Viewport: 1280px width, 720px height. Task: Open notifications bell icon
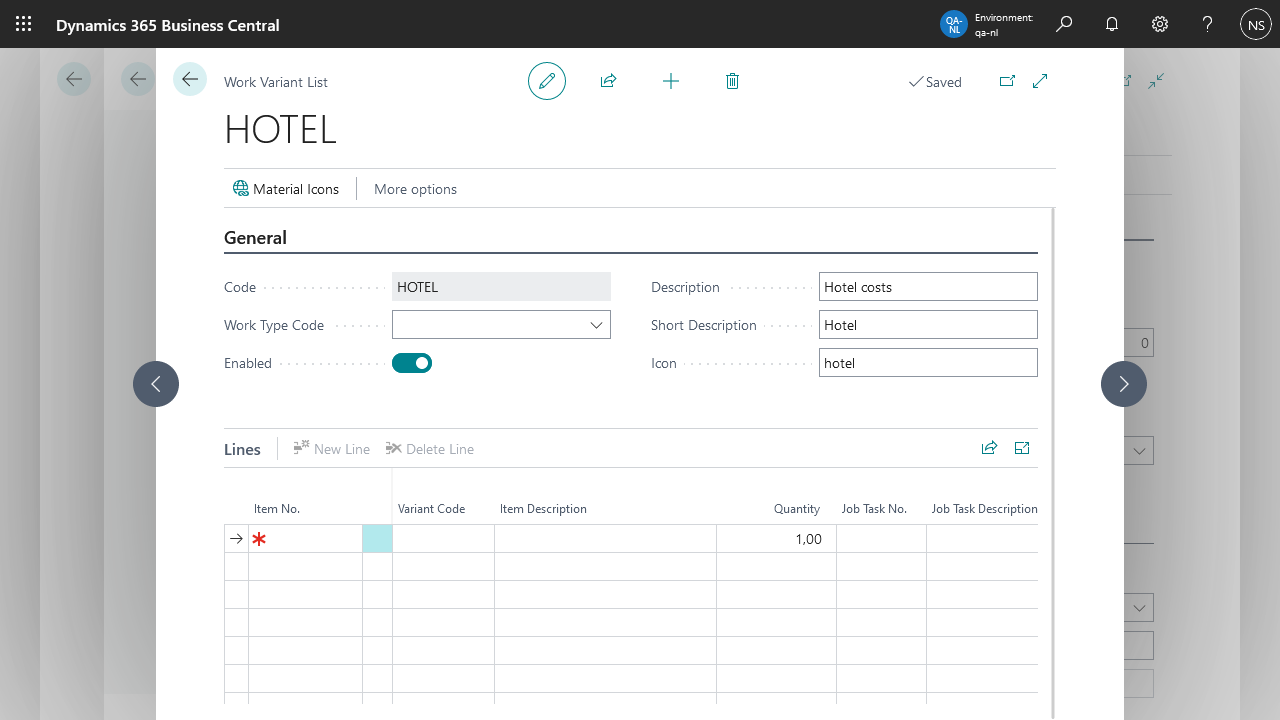coord(1112,24)
